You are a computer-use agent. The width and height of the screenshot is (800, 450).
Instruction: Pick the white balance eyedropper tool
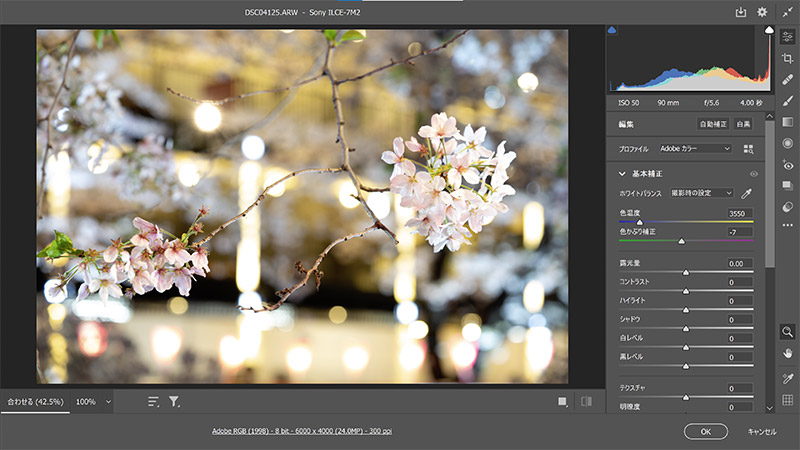746,192
